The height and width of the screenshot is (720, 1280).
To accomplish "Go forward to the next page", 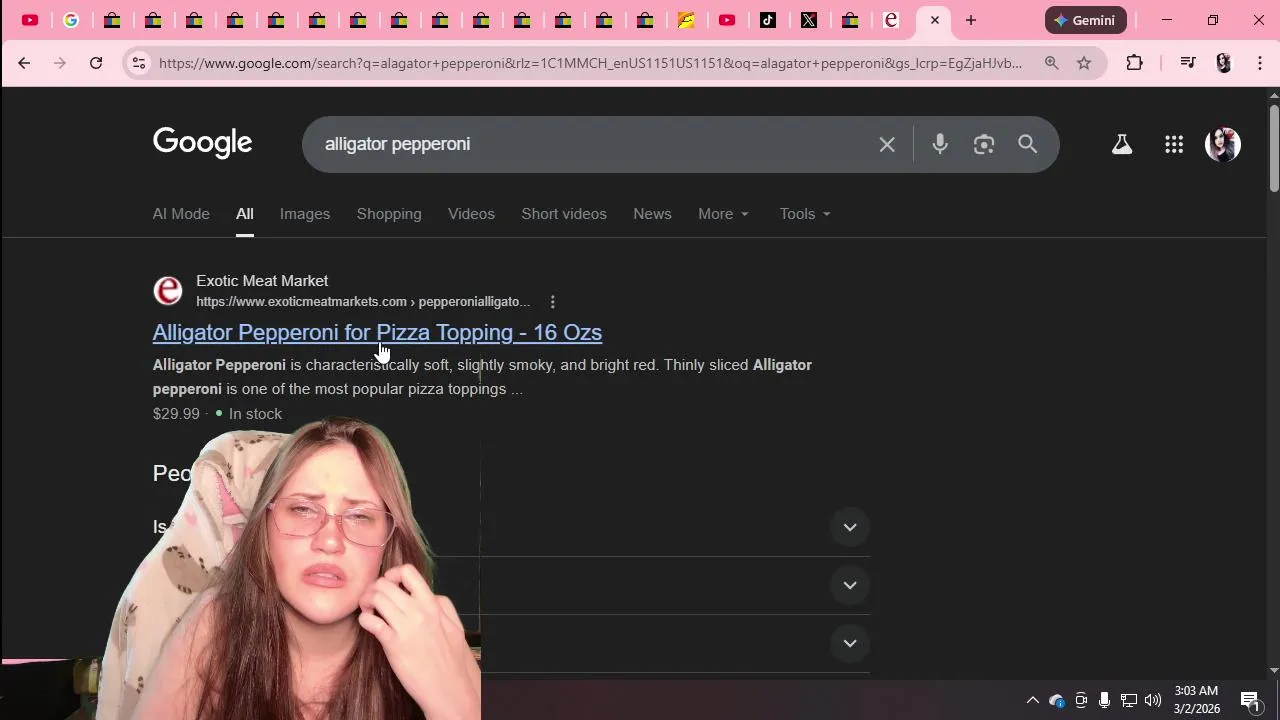I will click(60, 63).
